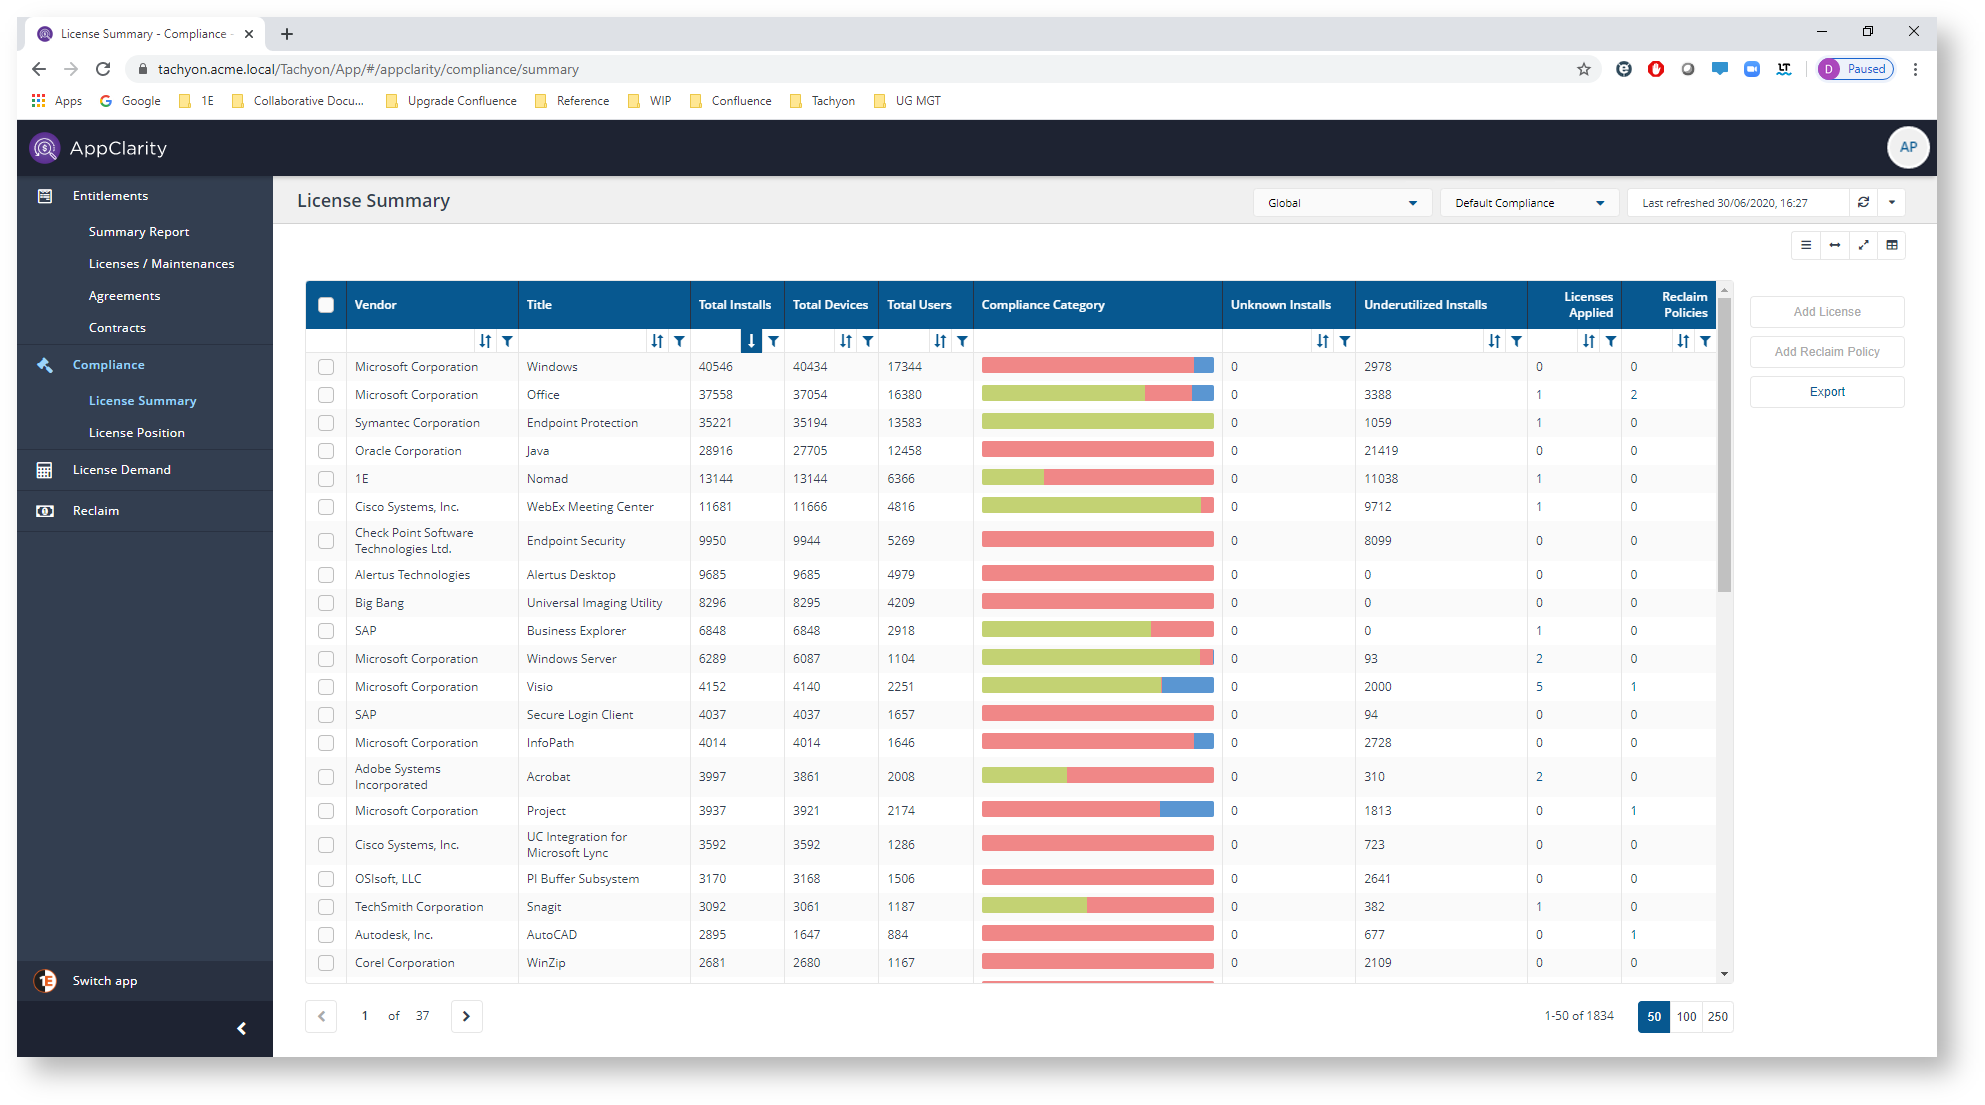Select the Microsoft Office row checkbox
1985x1105 pixels.
[326, 395]
